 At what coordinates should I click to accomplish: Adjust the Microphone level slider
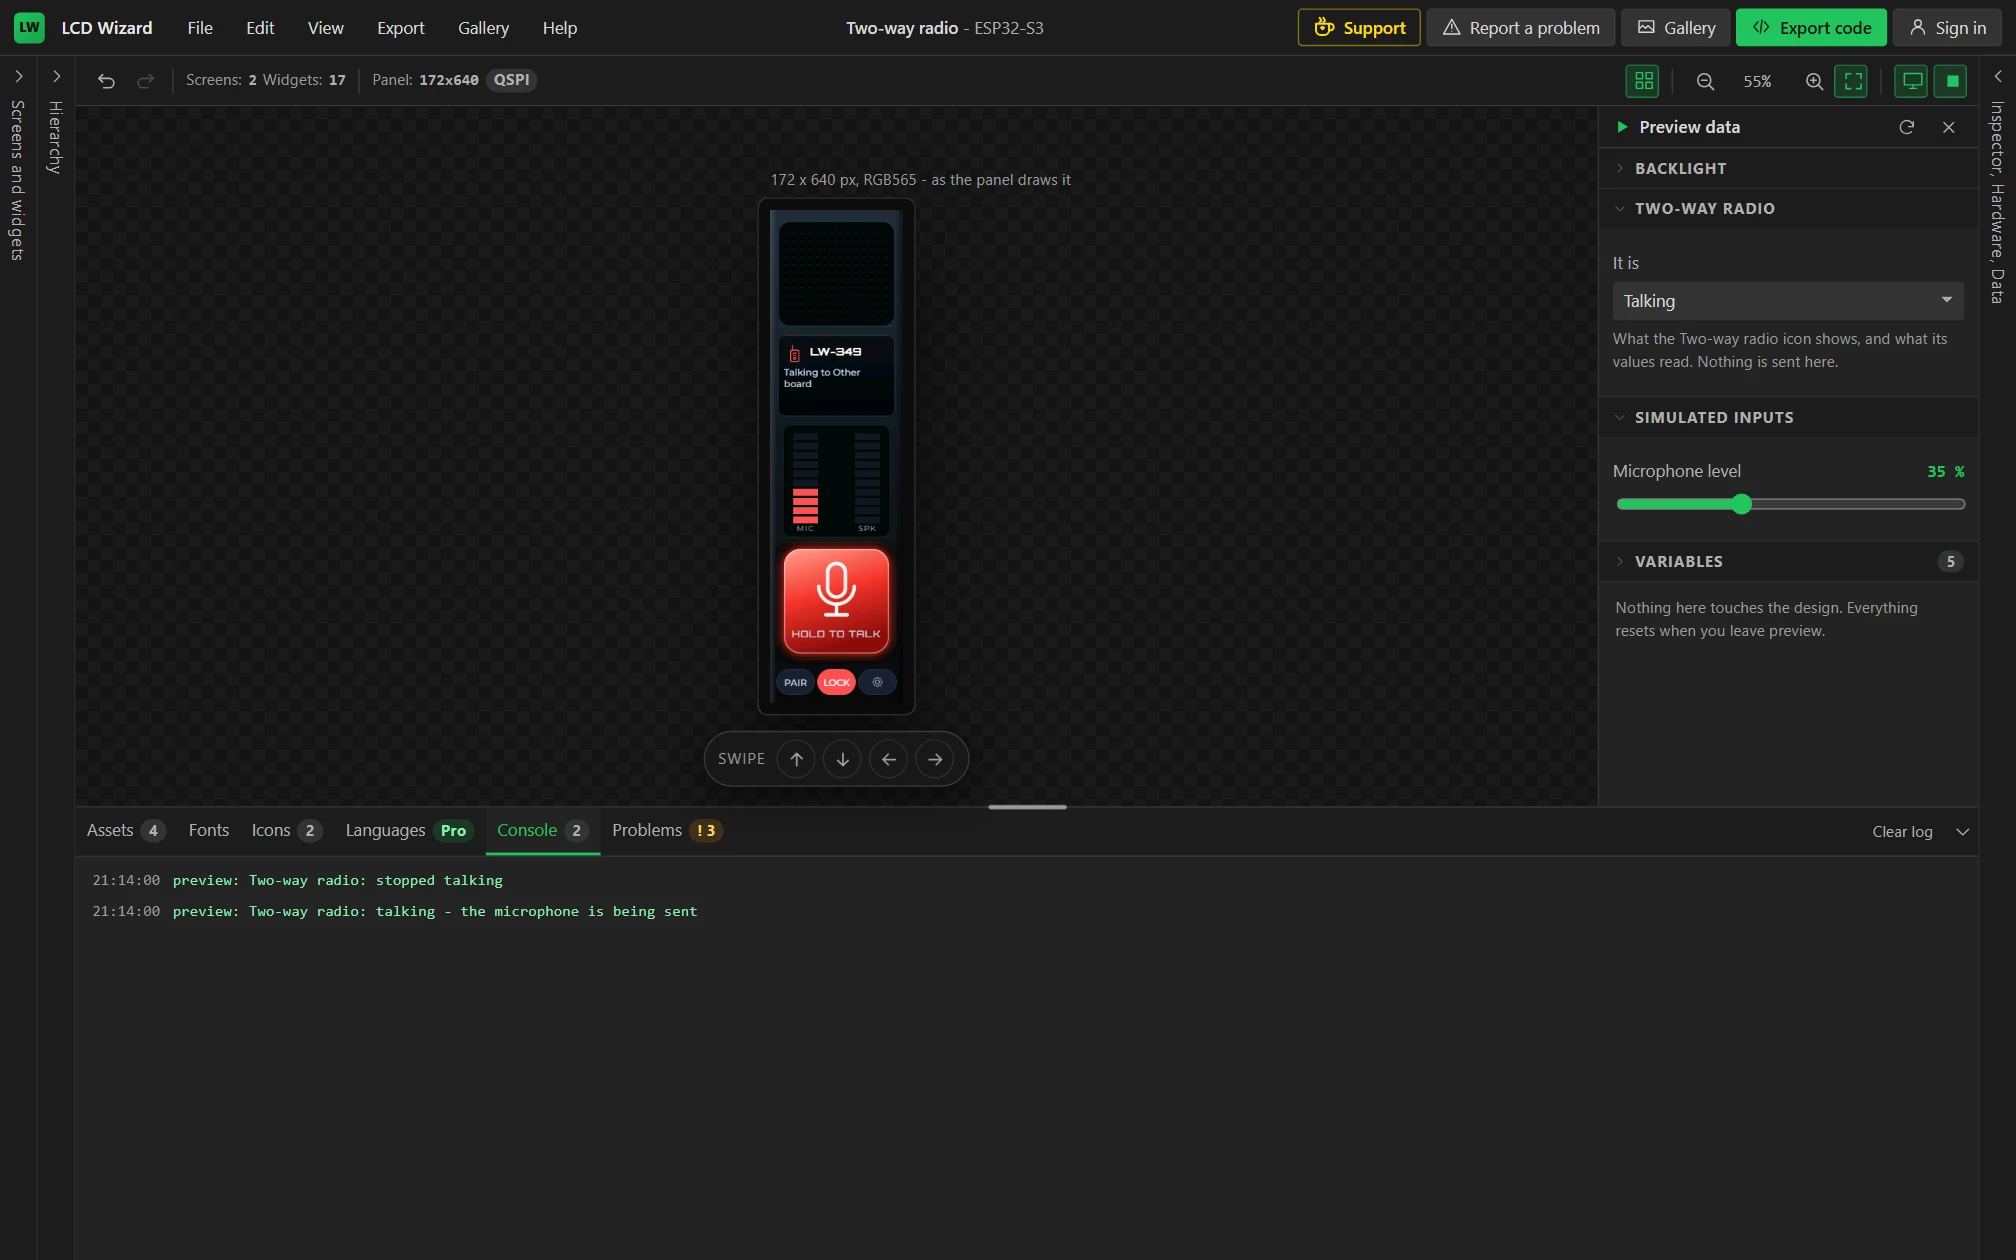tap(1790, 504)
